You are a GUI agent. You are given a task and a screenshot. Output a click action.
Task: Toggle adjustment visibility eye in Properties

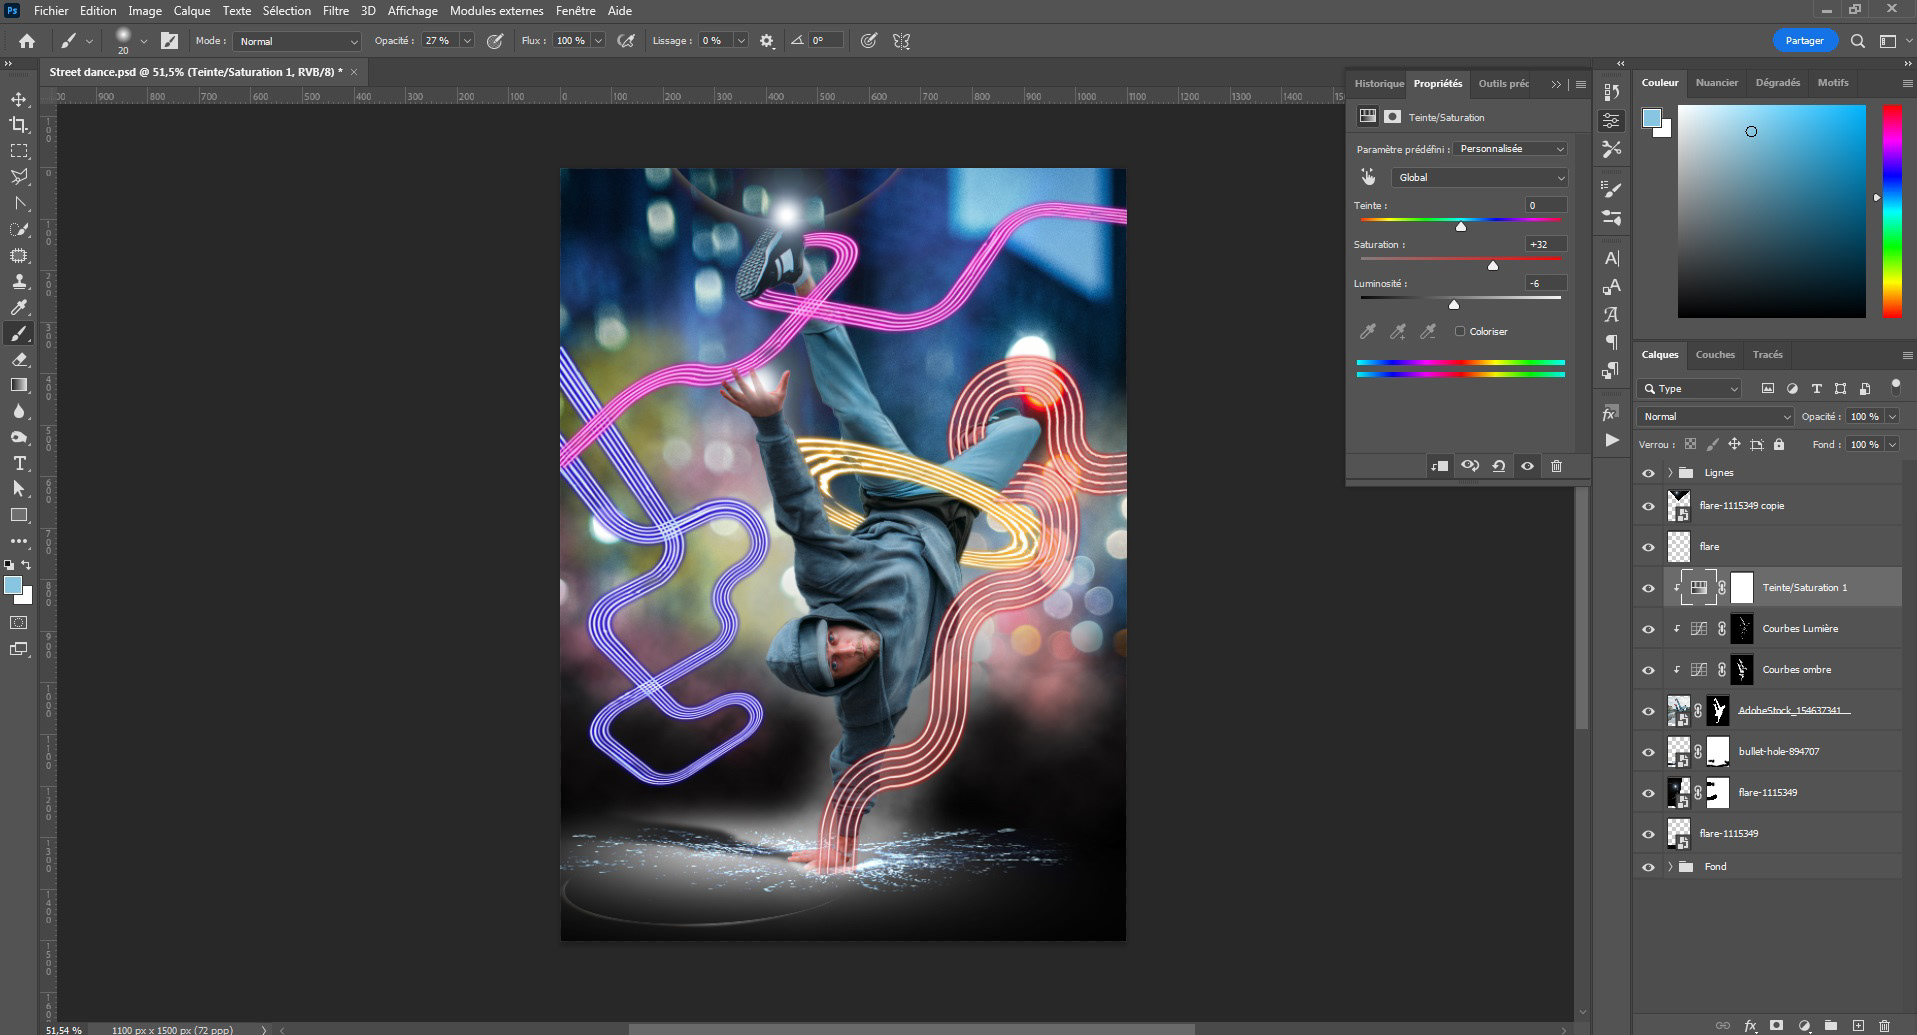coord(1527,466)
